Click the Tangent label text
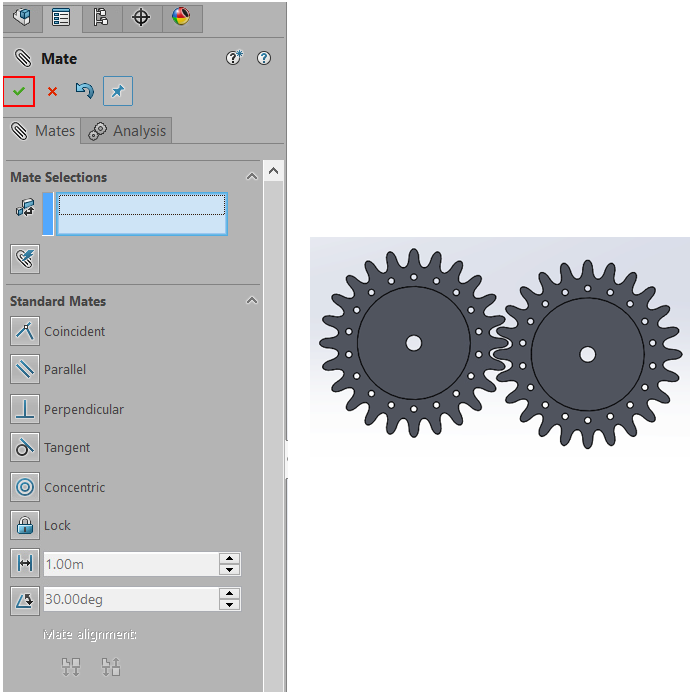 67,448
